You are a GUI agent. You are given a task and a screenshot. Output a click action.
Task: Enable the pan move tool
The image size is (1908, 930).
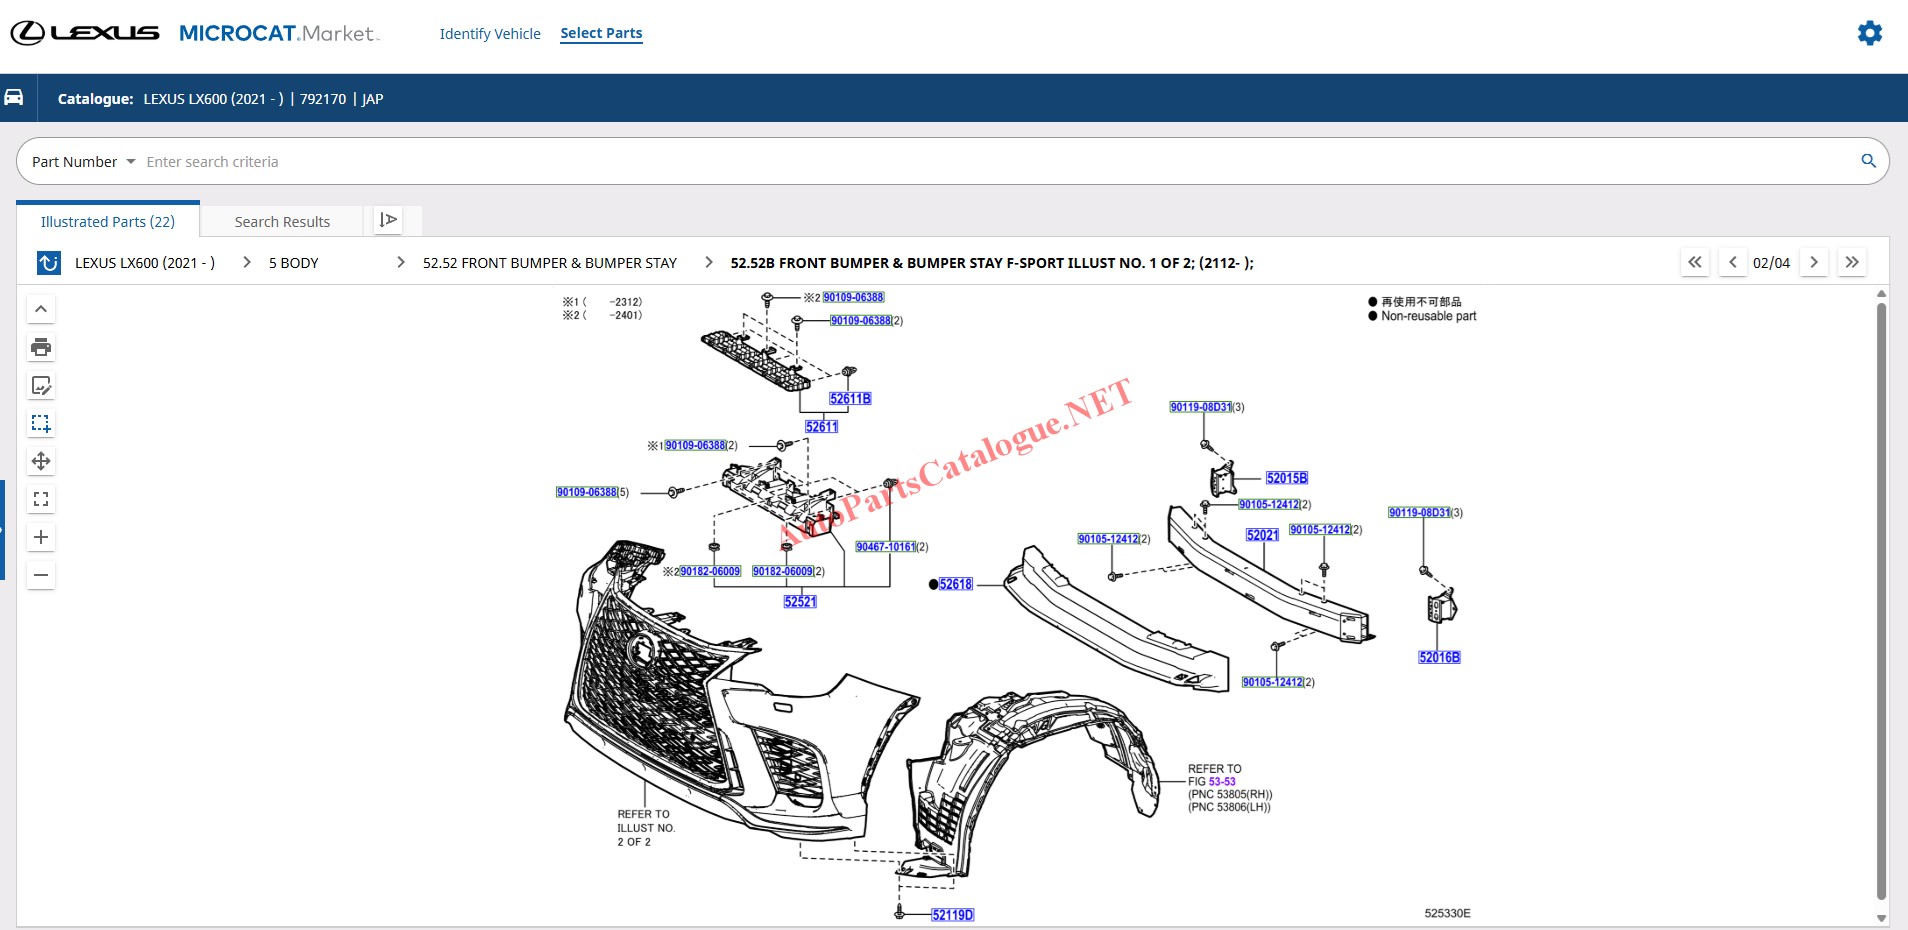point(41,461)
